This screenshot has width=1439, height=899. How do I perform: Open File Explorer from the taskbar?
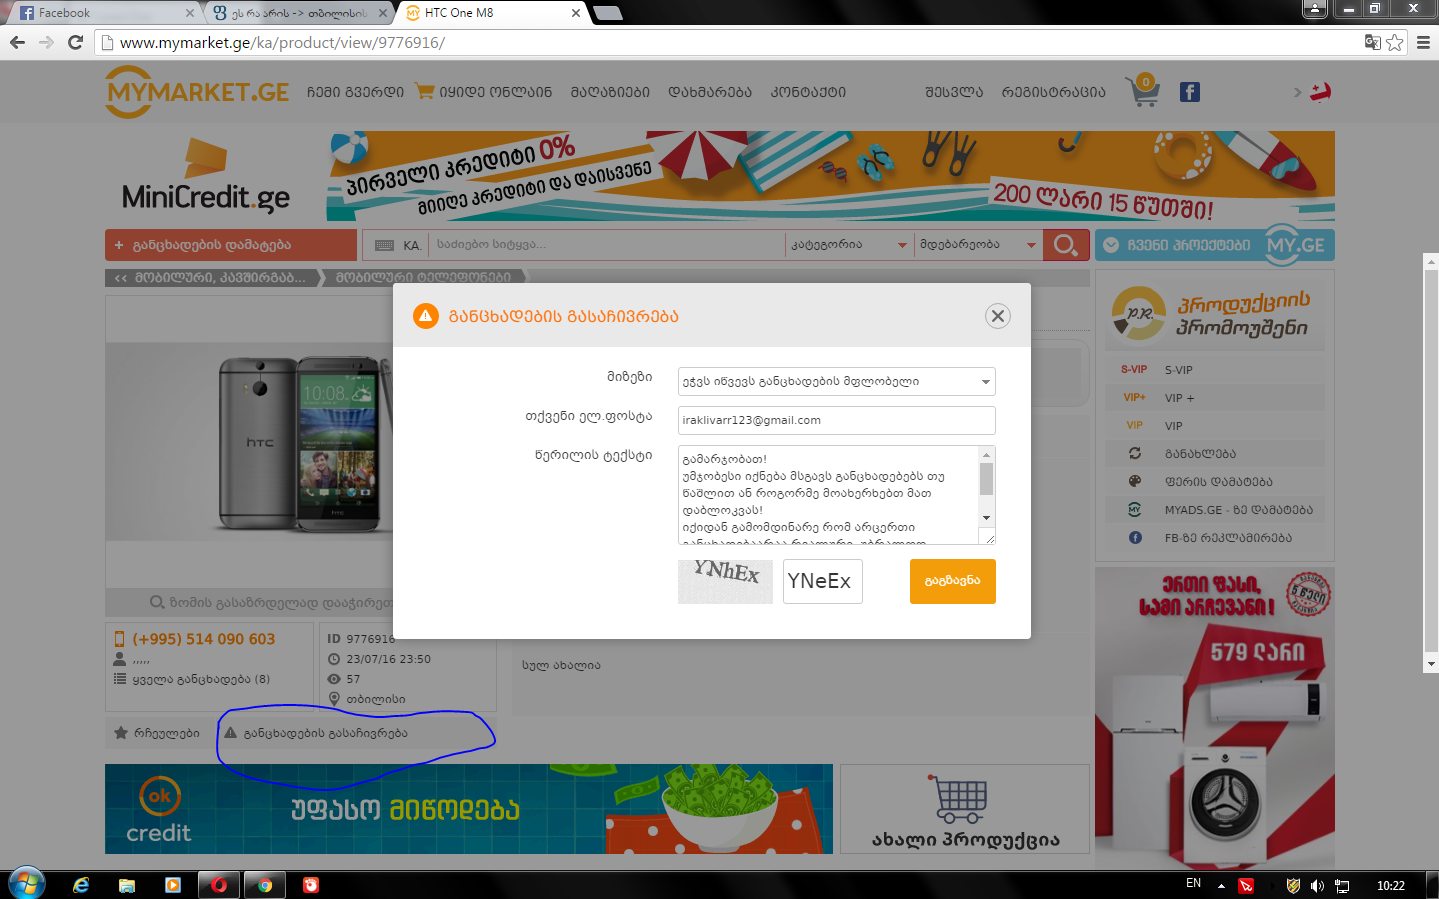[x=127, y=885]
